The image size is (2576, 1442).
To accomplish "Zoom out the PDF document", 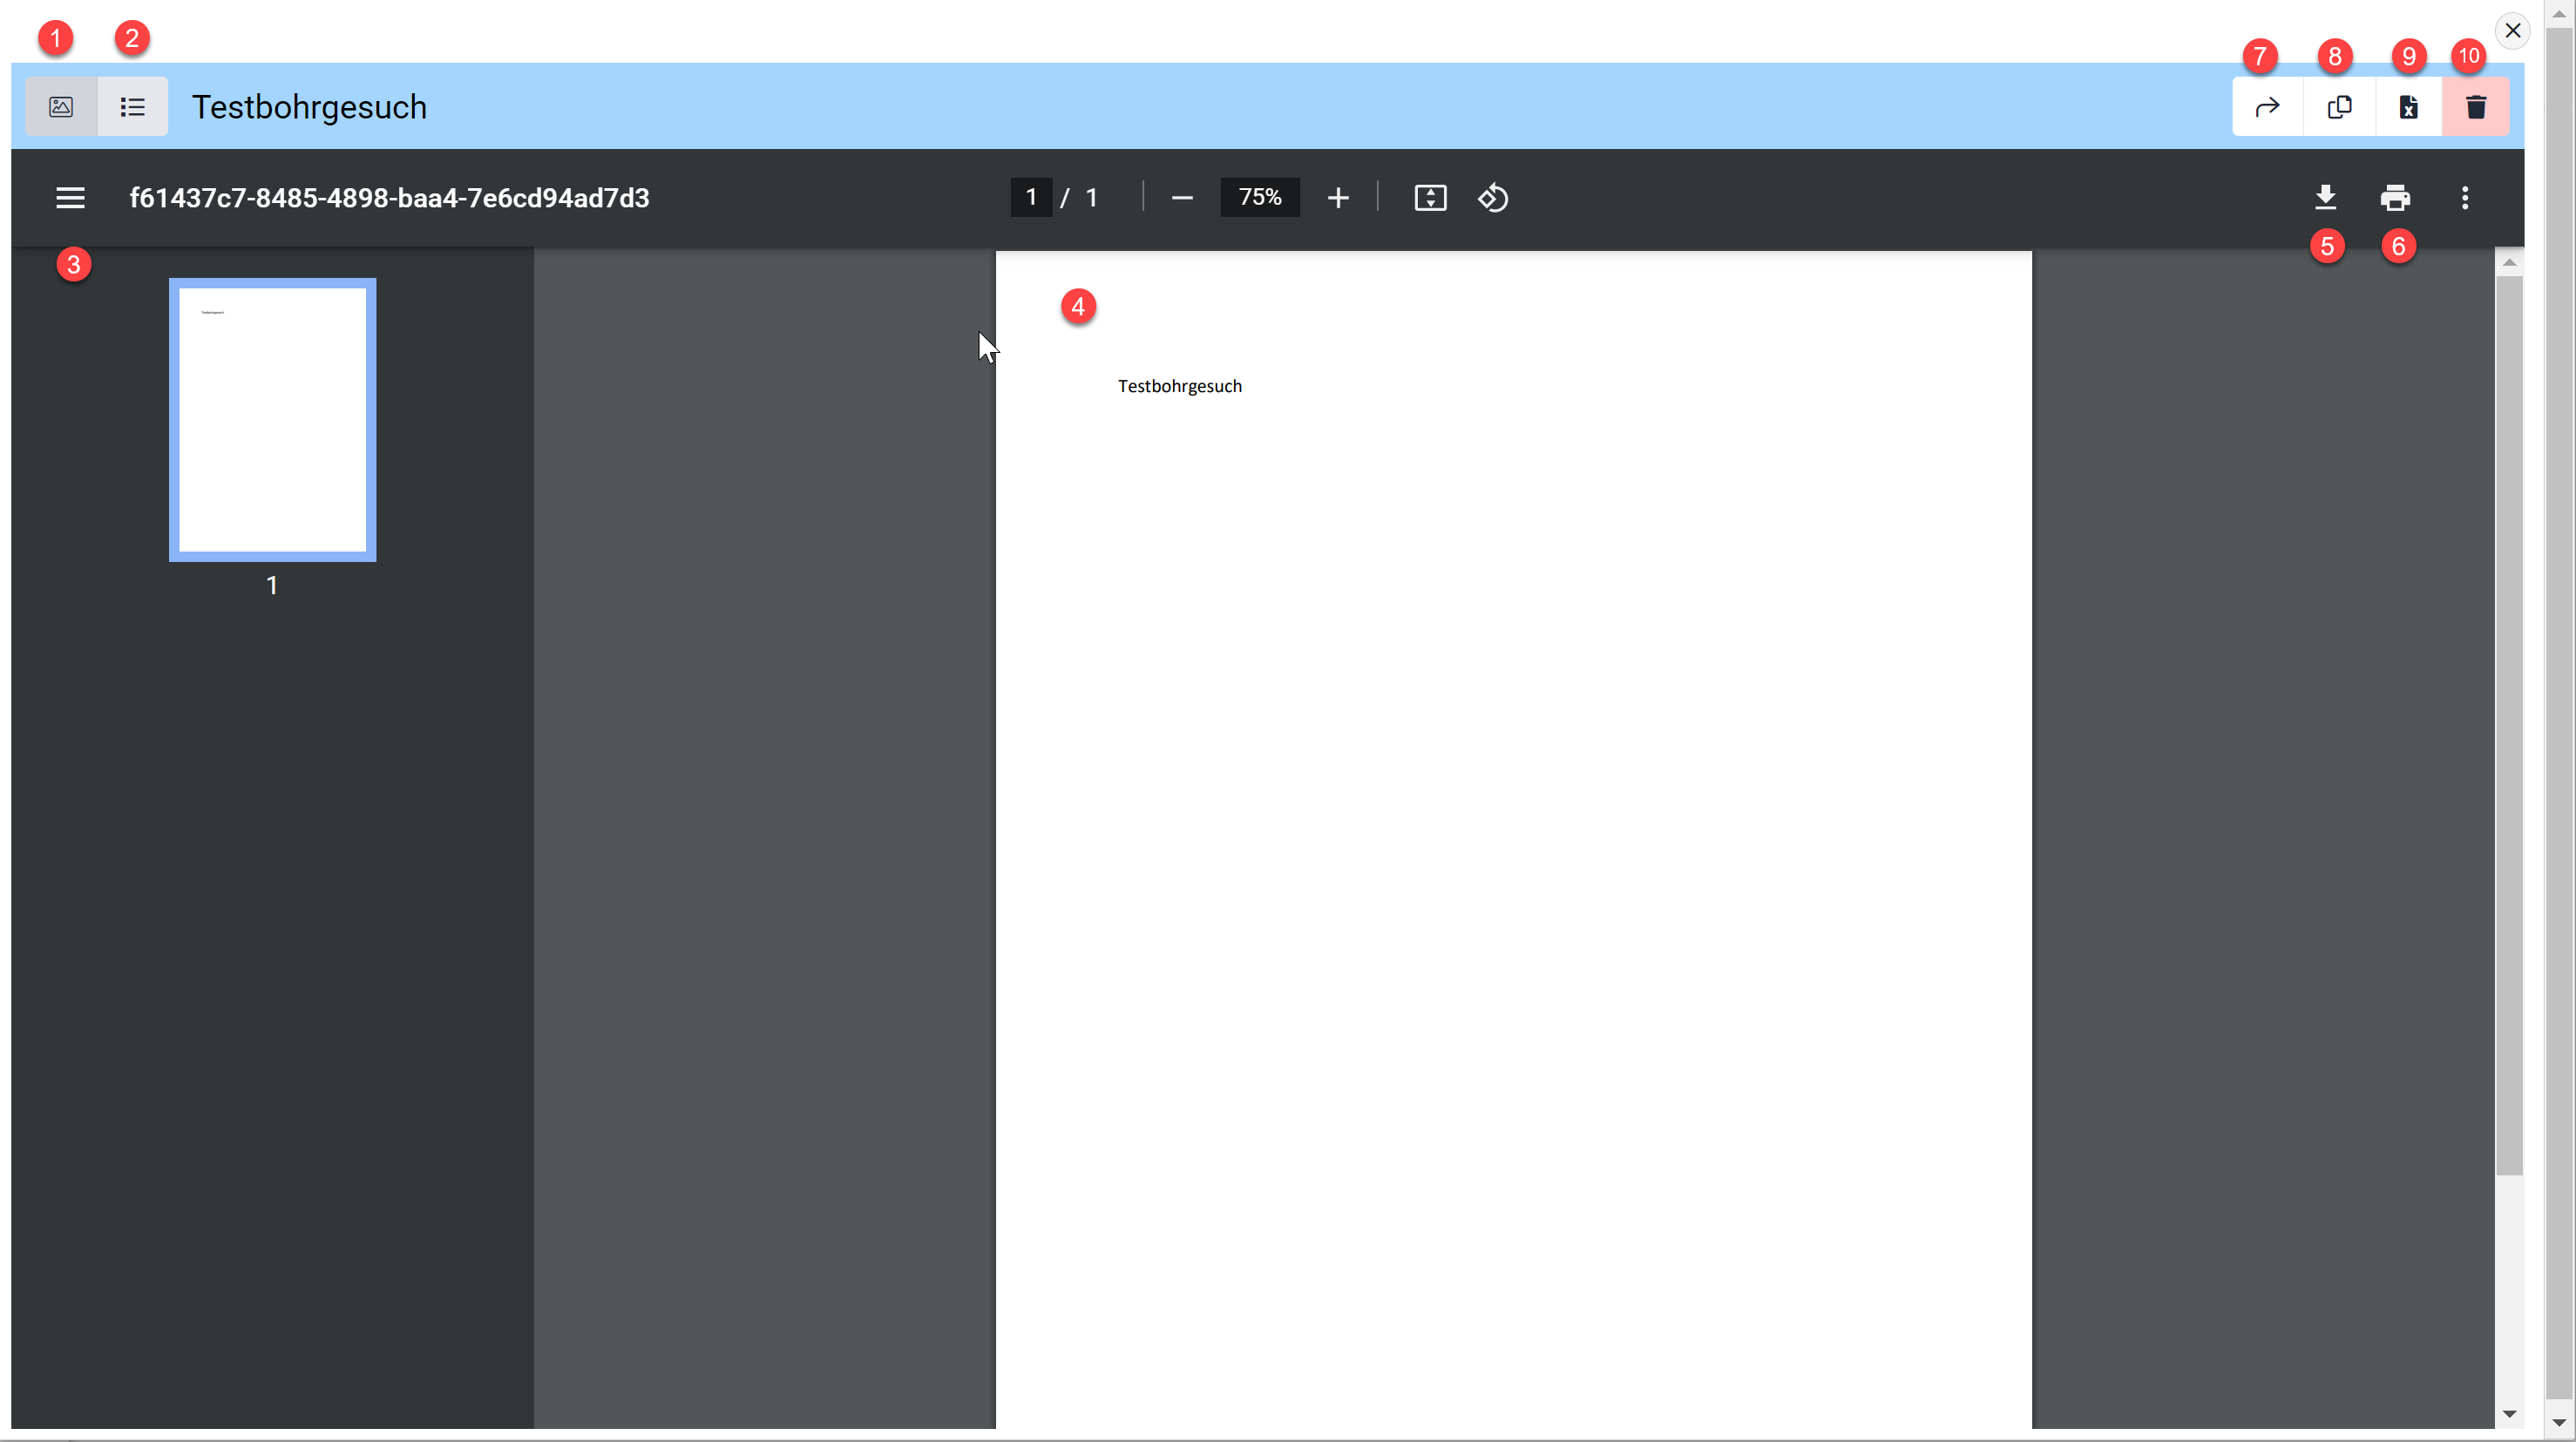I will 1182,198.
